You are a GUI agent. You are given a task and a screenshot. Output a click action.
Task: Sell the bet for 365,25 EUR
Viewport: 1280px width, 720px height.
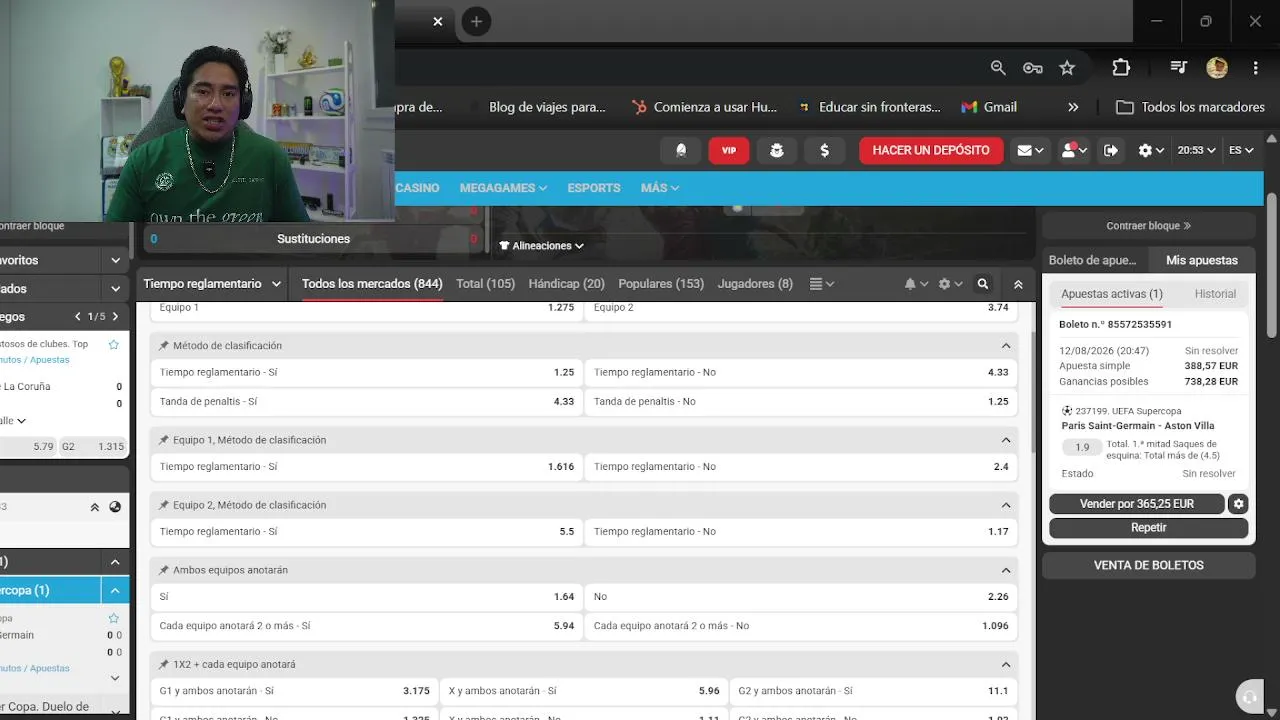pyautogui.click(x=1137, y=504)
